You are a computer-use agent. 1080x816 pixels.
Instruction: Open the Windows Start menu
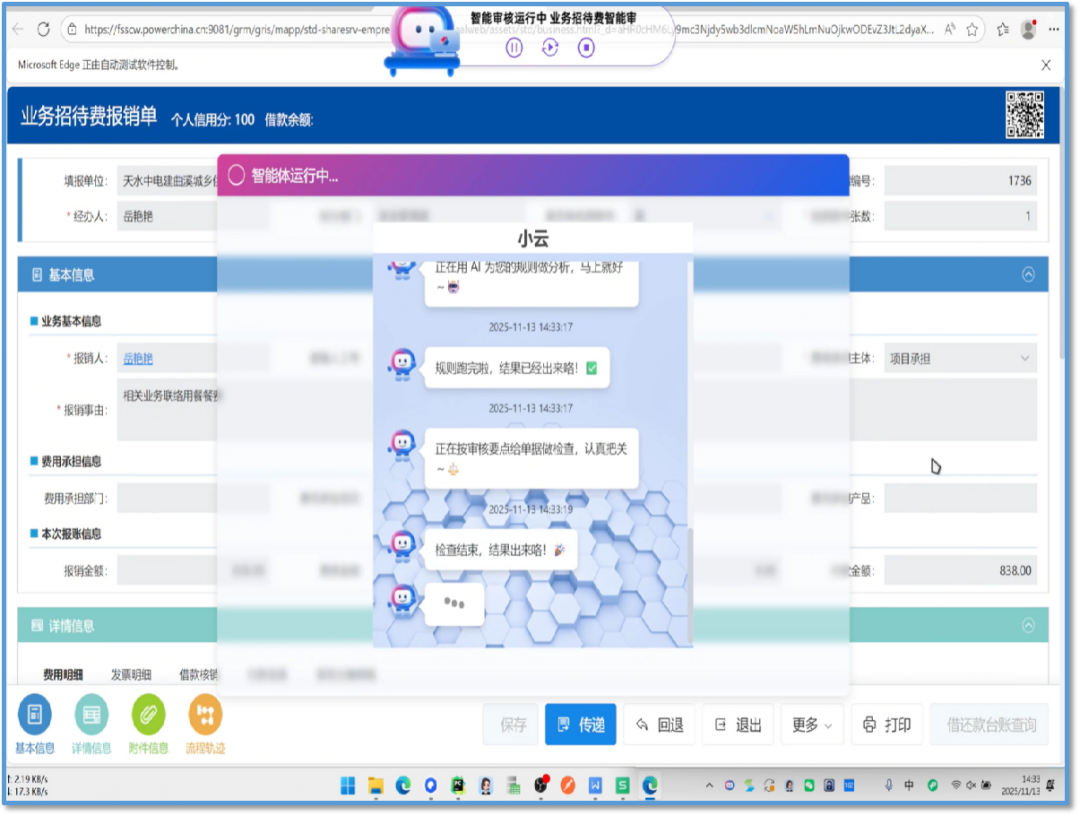point(348,786)
